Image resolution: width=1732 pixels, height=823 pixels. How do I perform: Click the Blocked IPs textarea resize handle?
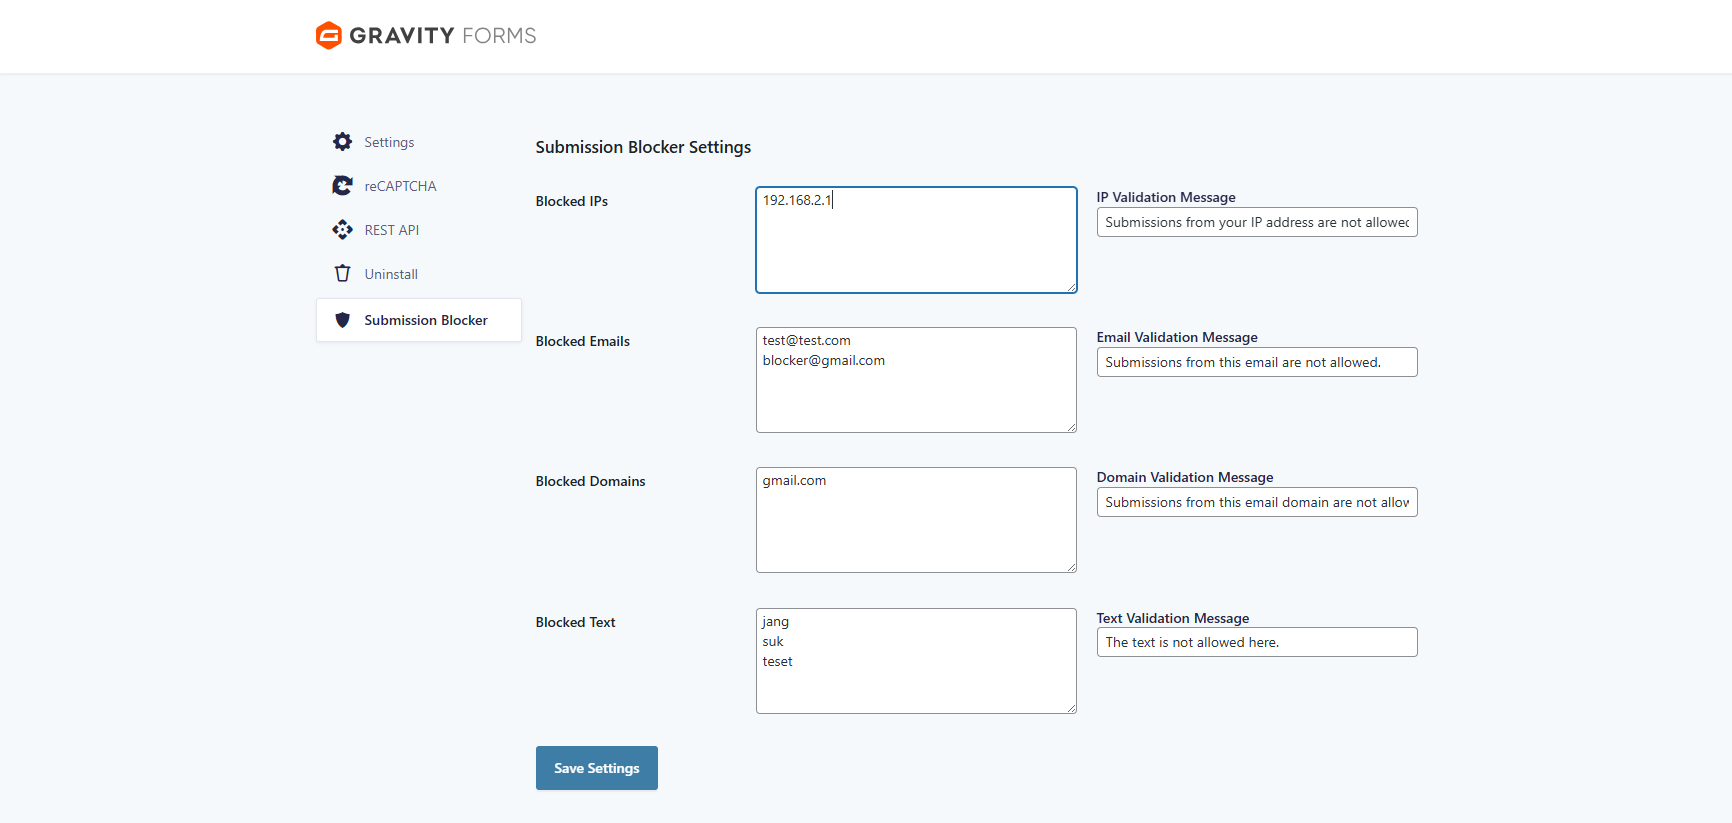1071,287
